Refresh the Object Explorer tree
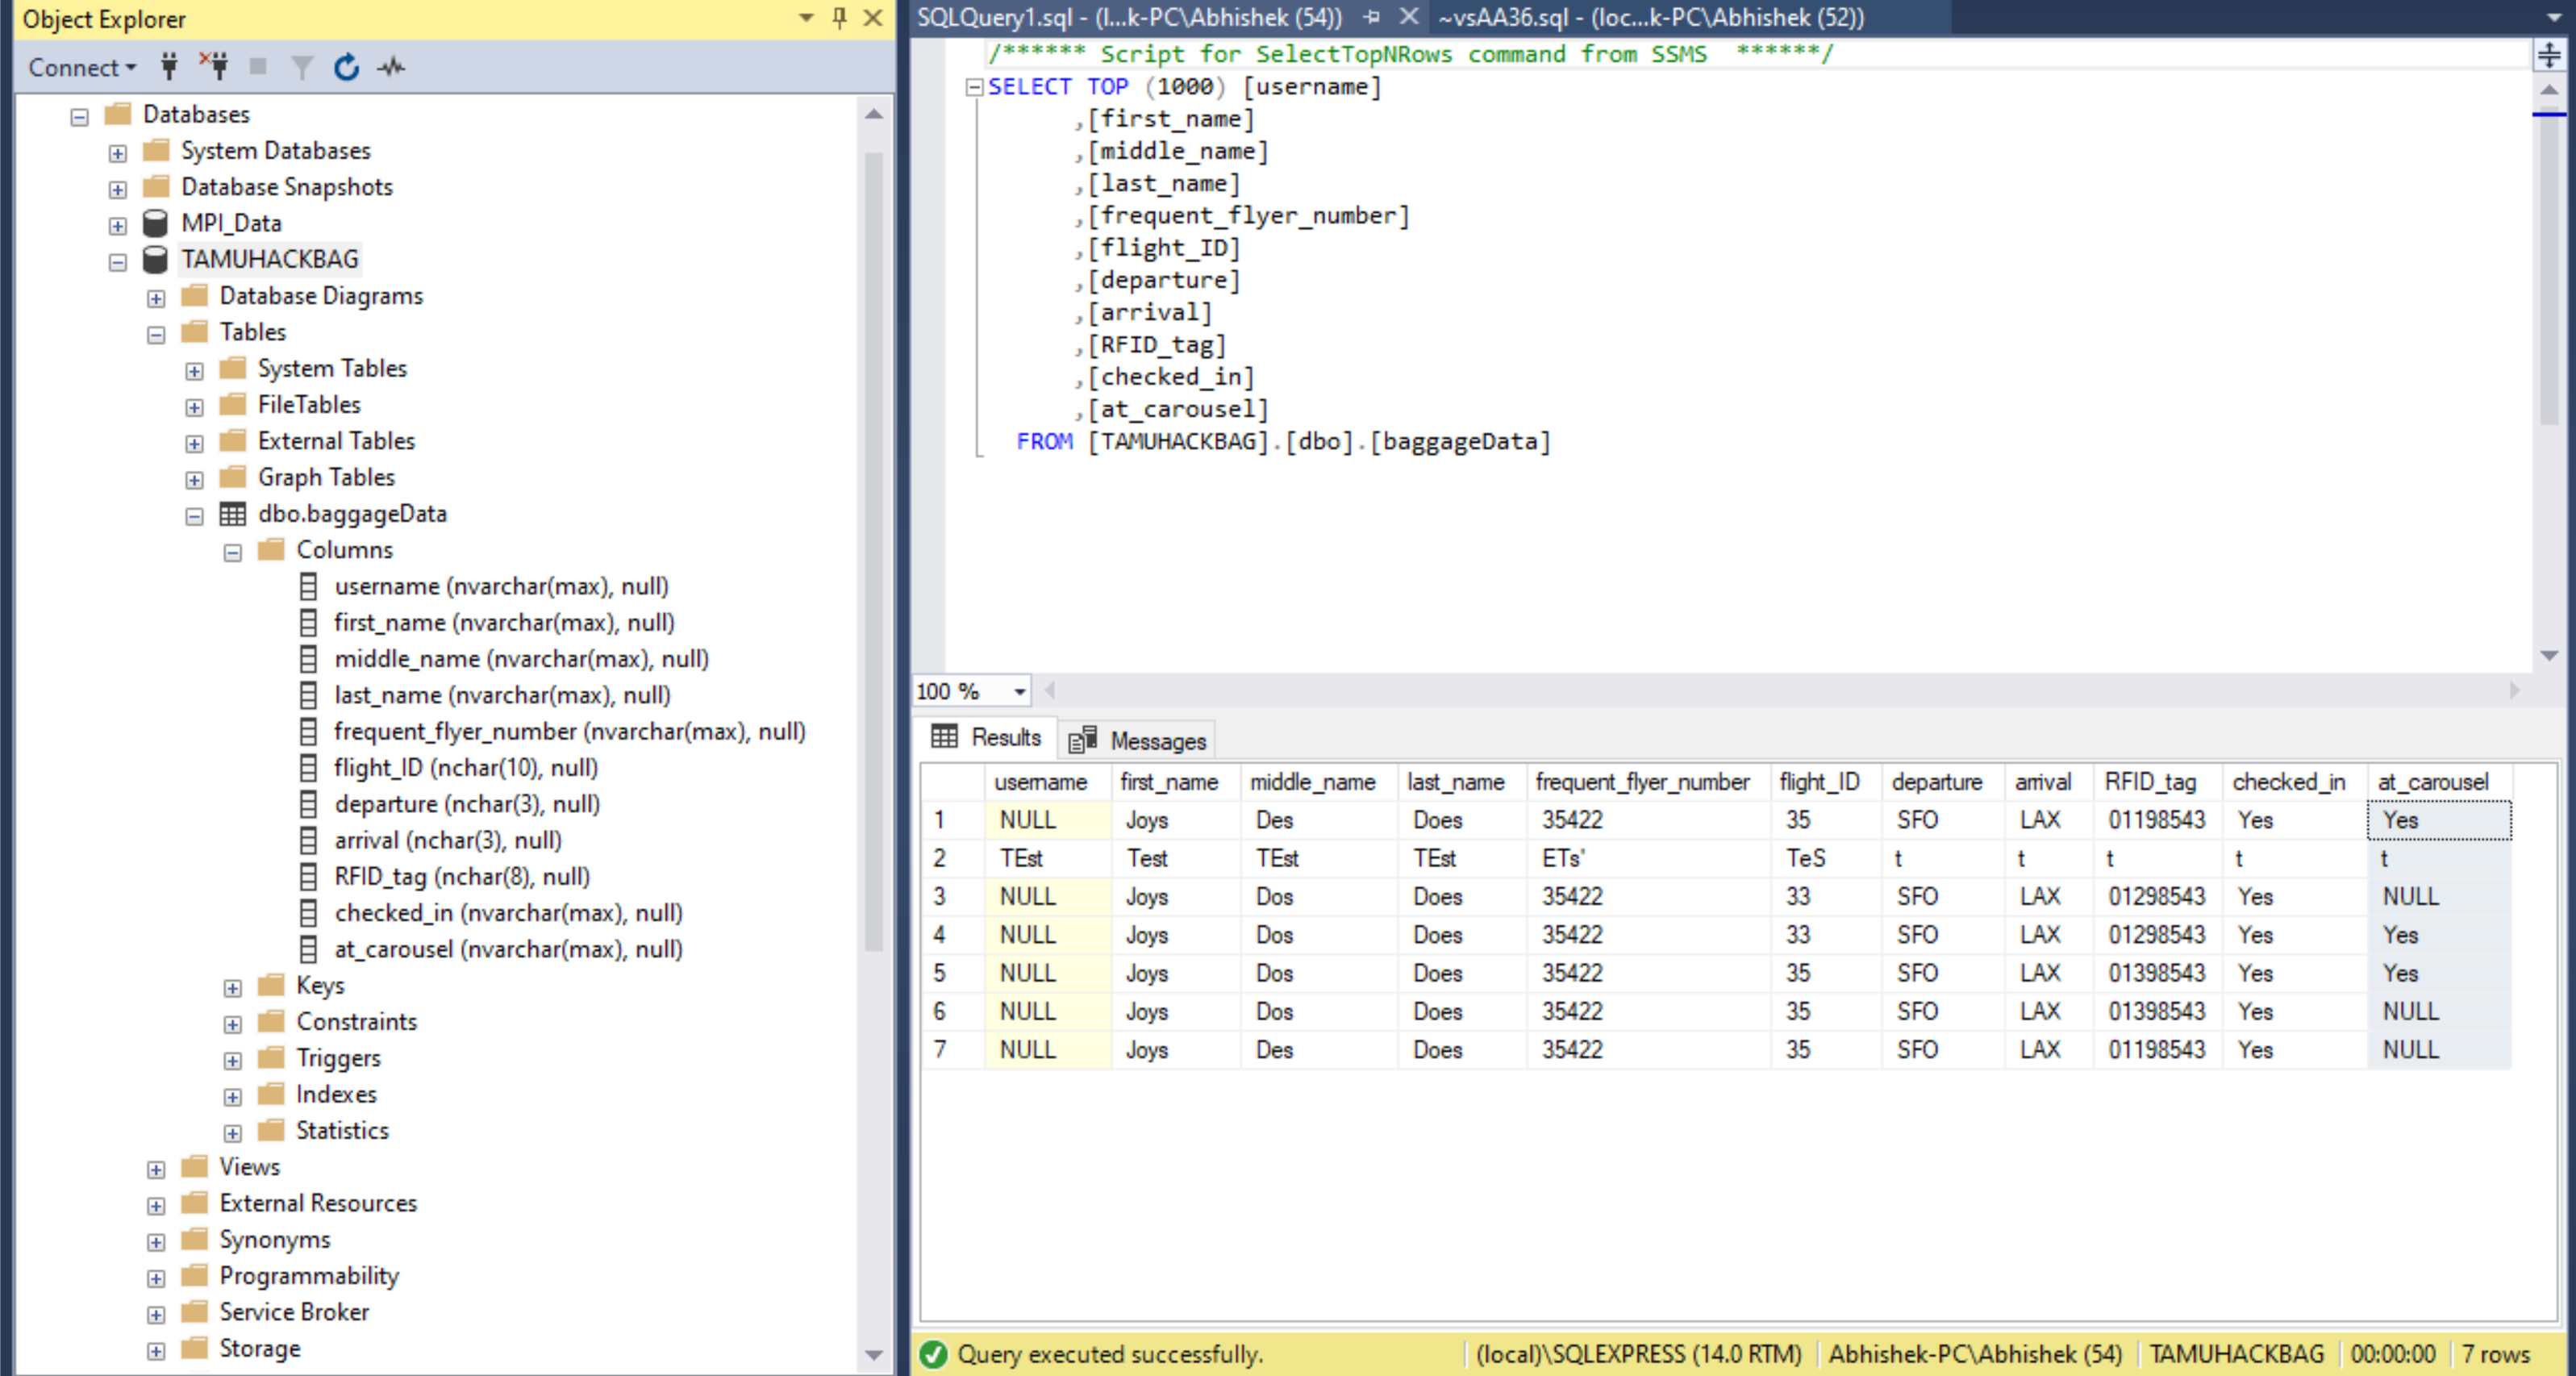Image resolution: width=2576 pixels, height=1376 pixels. pos(346,67)
